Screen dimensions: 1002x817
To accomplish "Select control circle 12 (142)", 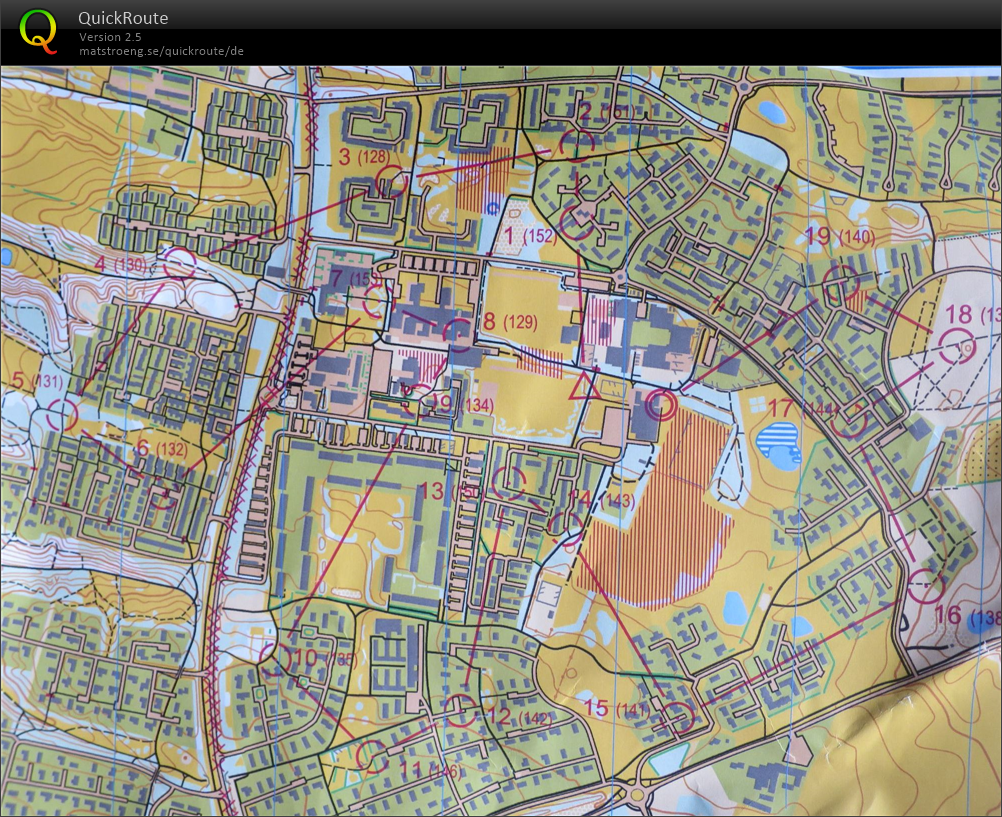I will 461,710.
